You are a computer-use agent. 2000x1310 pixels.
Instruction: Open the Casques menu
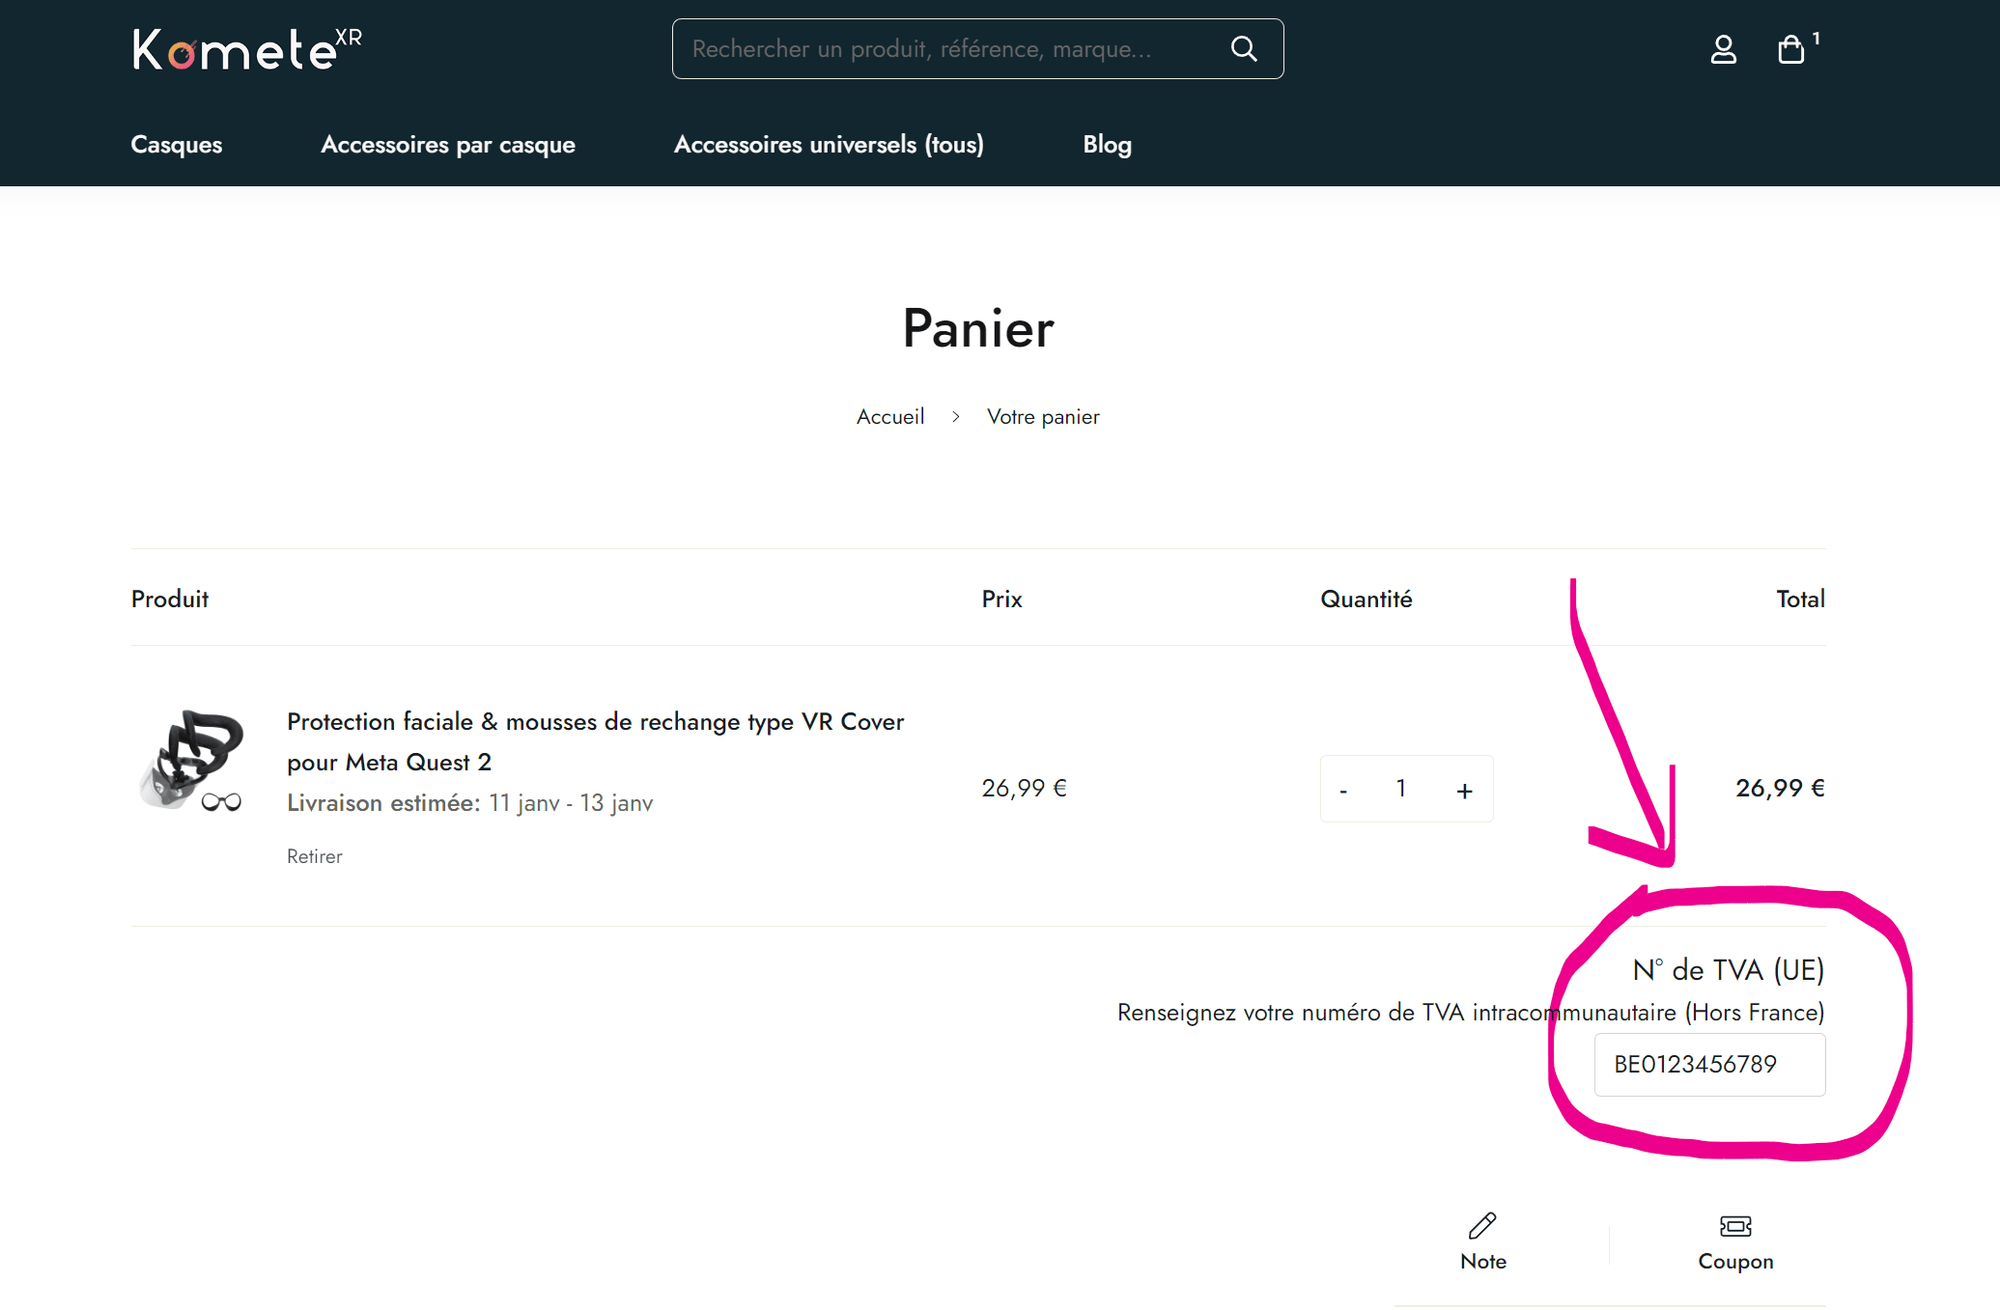pyautogui.click(x=176, y=145)
